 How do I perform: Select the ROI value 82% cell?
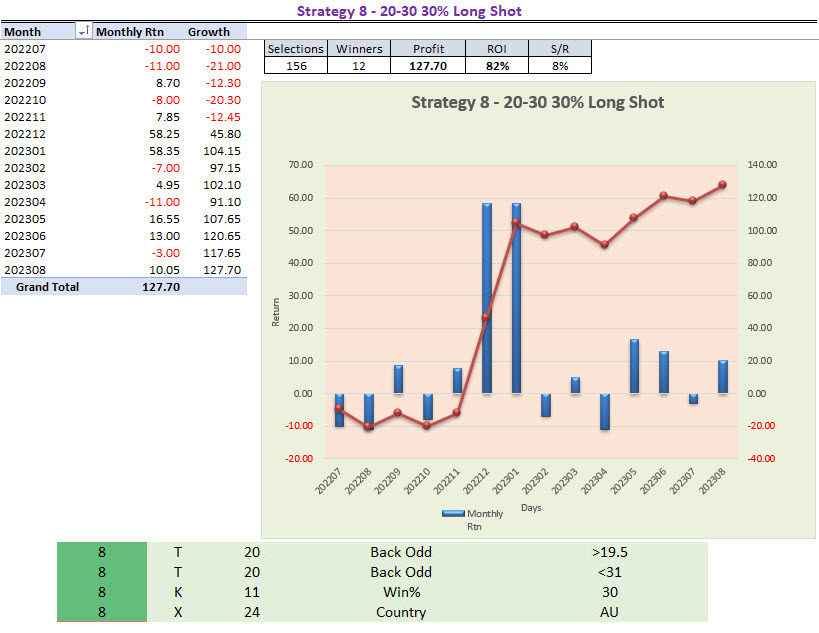[x=498, y=66]
